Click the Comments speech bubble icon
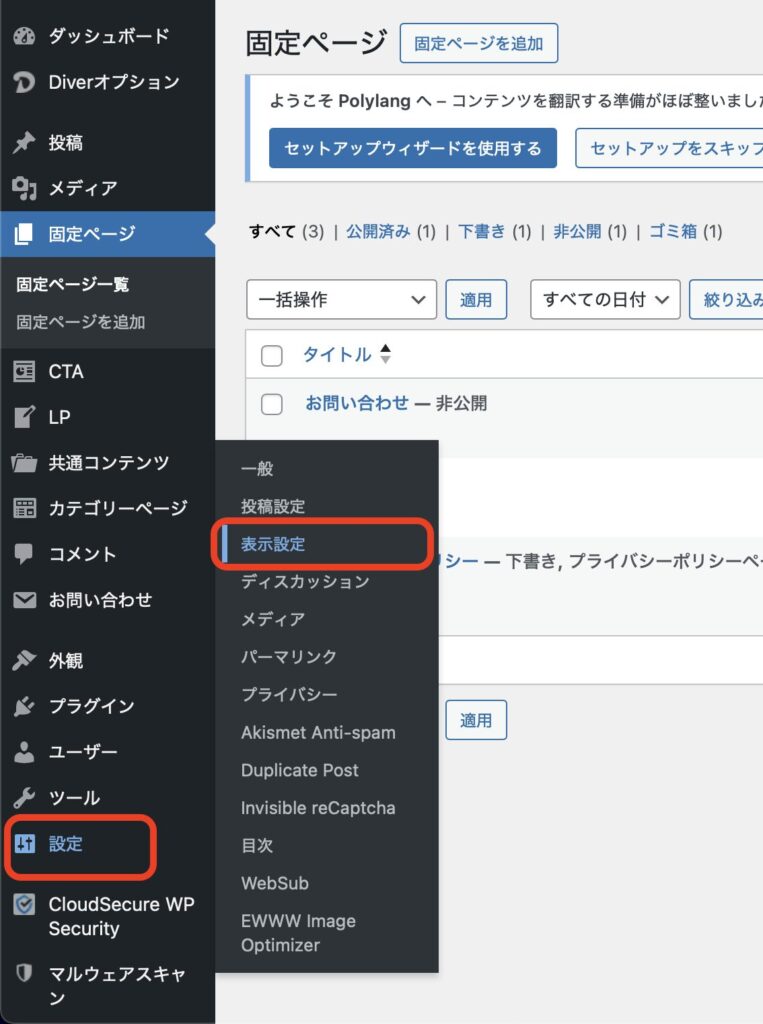 pyautogui.click(x=24, y=554)
